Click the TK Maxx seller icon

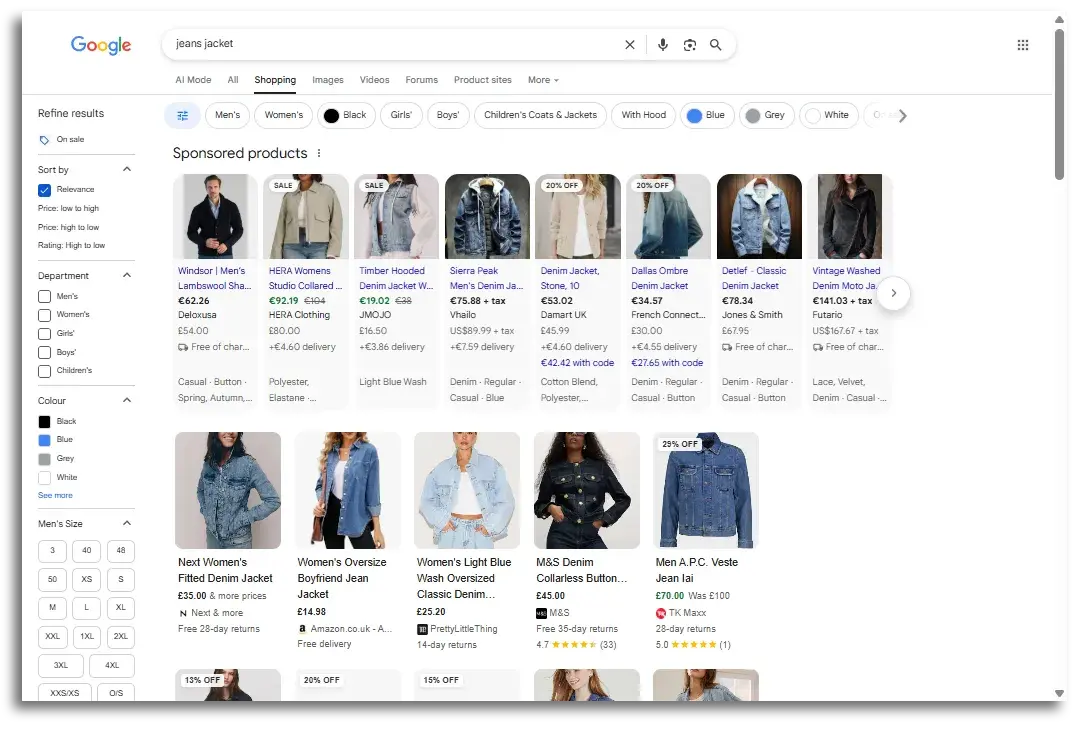(661, 613)
